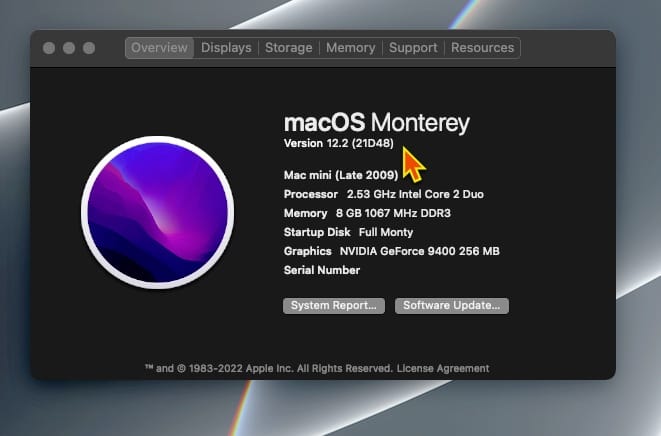Click the Serial Number label

(x=322, y=270)
